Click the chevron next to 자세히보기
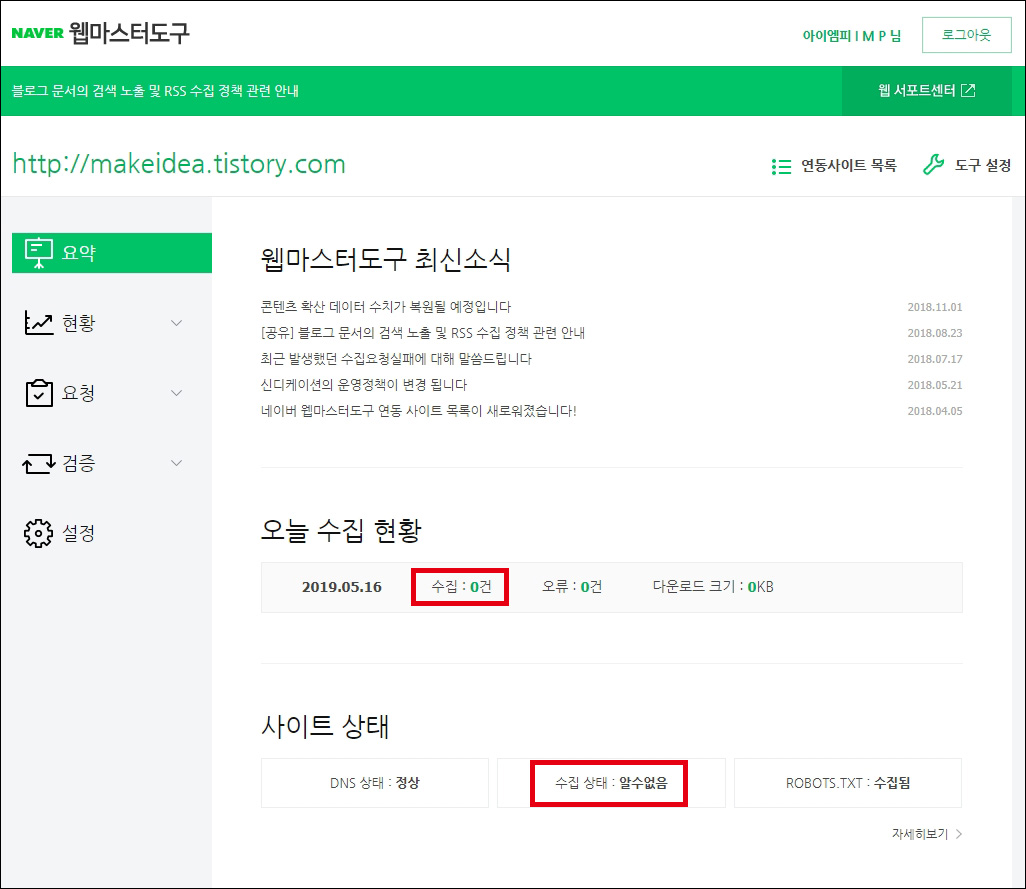The image size is (1026, 889). [x=959, y=834]
